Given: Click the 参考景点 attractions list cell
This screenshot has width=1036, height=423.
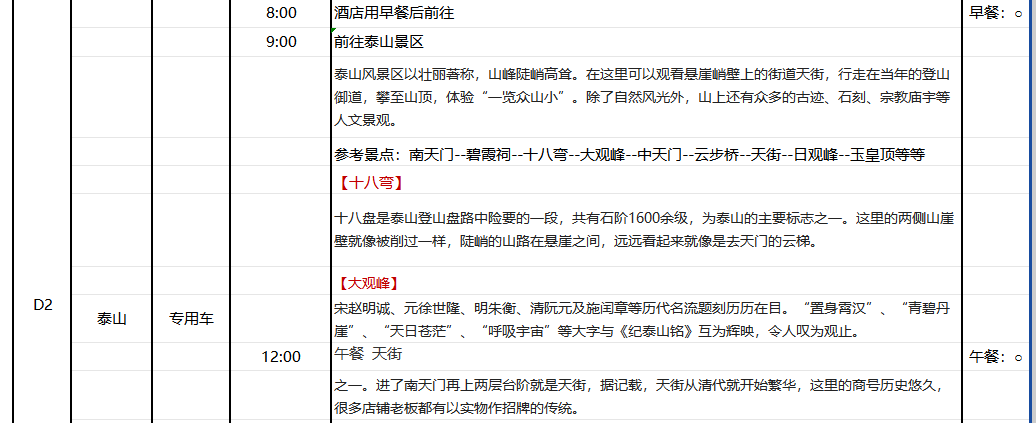Looking at the screenshot, I should 630,154.
